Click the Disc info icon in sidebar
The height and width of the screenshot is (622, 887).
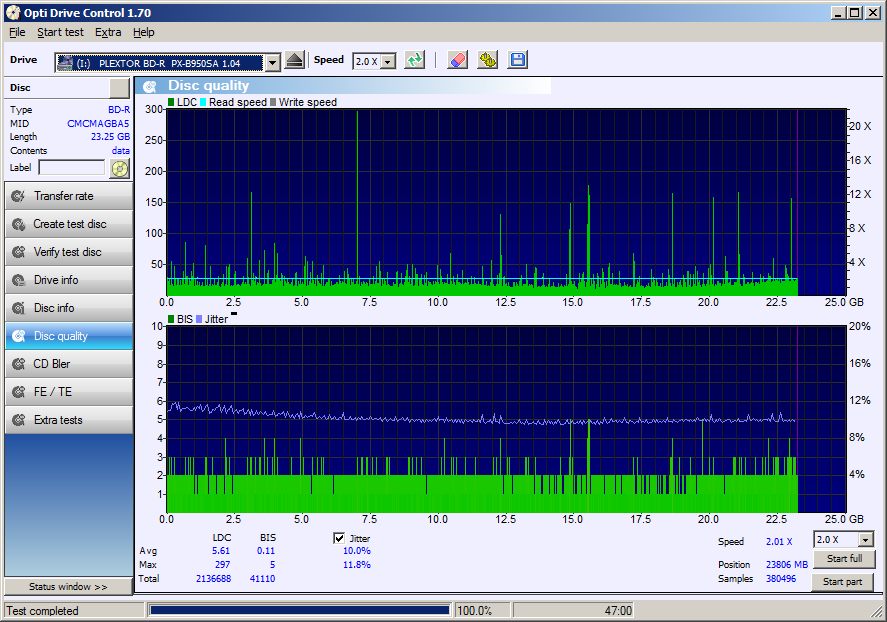(x=19, y=308)
